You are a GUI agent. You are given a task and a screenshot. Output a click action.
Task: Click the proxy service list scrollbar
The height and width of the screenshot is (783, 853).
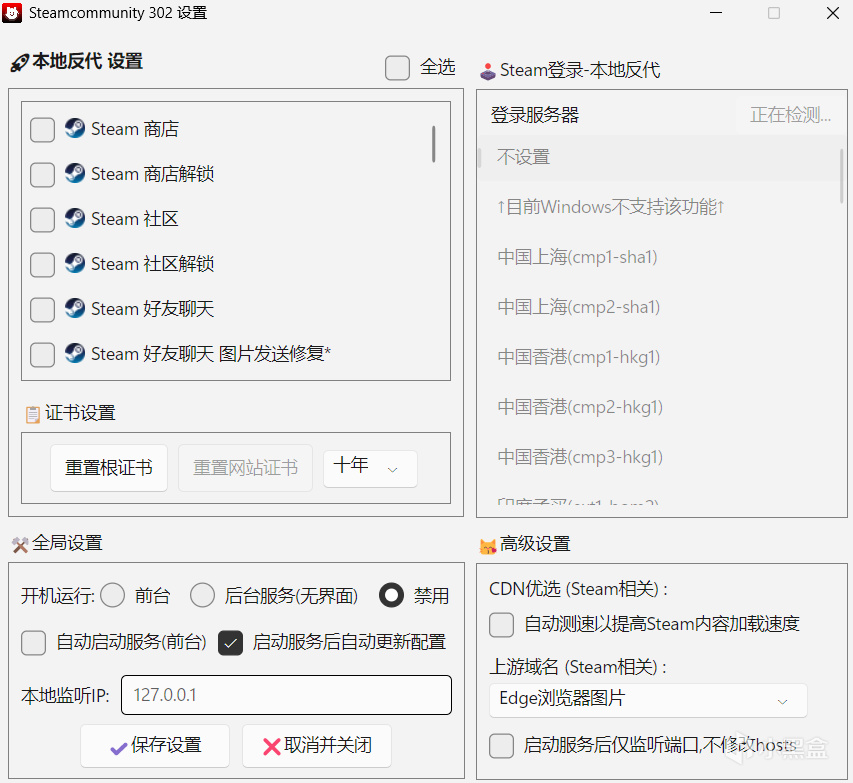434,144
